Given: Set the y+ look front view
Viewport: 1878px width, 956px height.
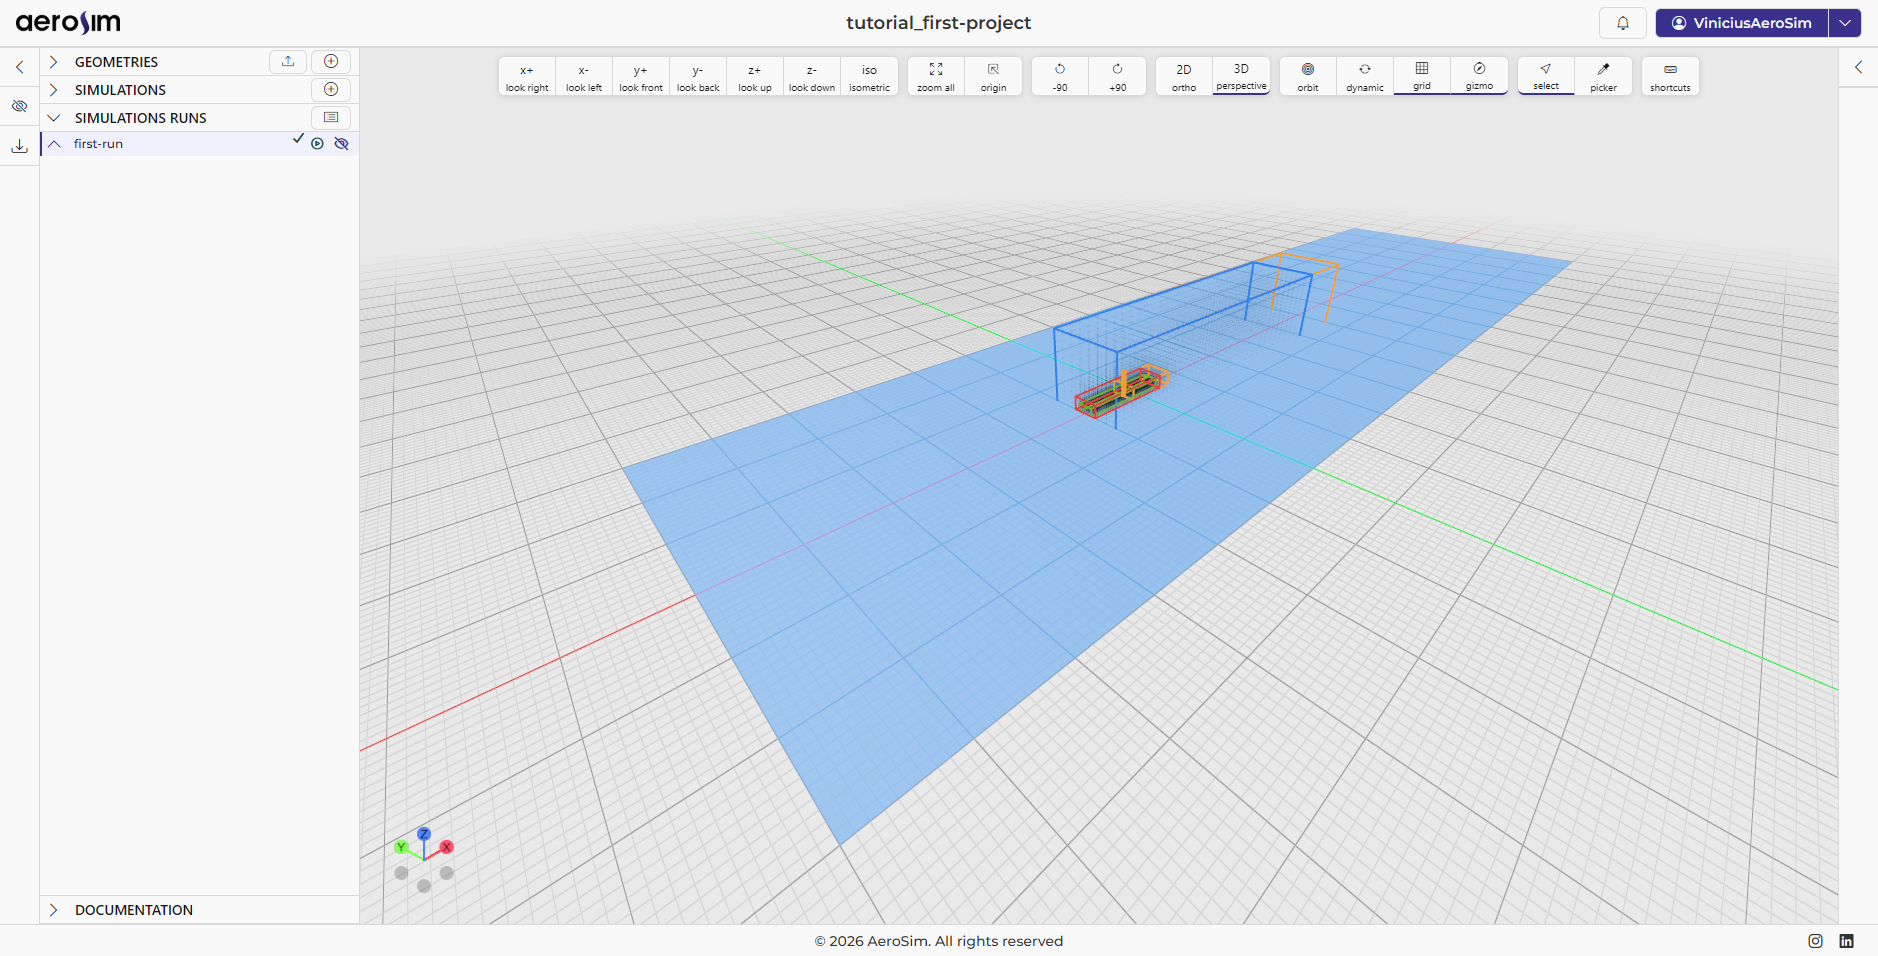Looking at the screenshot, I should pos(641,77).
